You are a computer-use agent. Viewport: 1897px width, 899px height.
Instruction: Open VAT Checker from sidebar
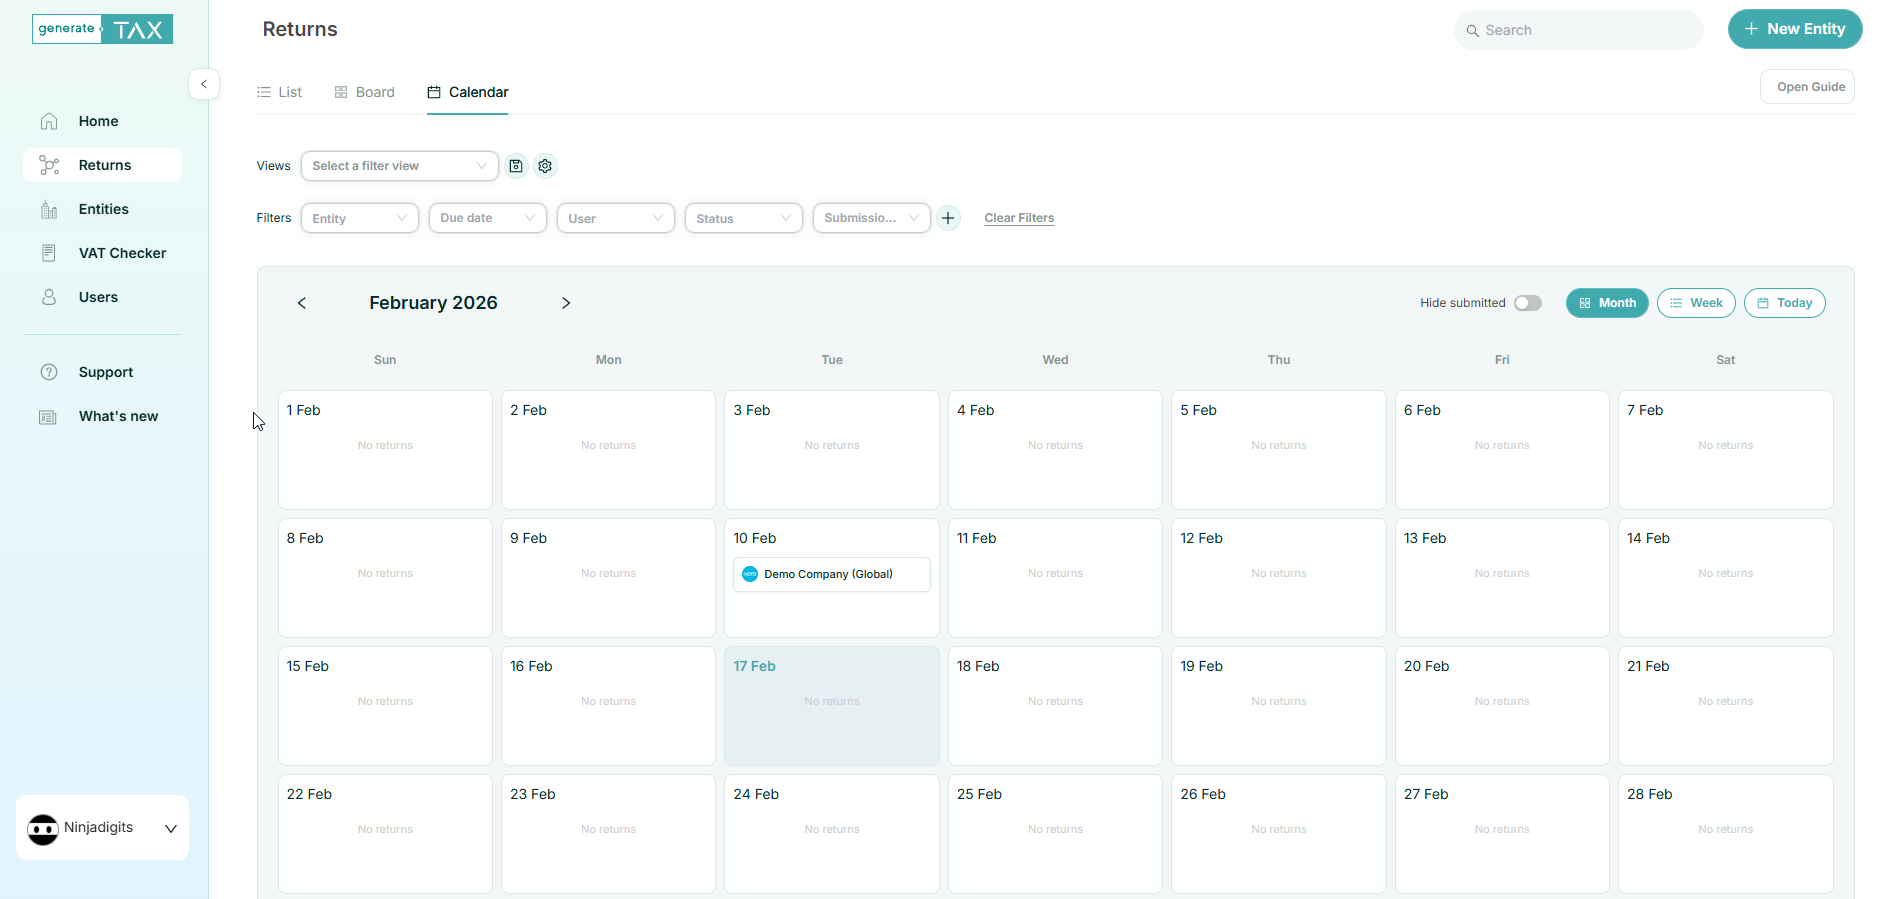pyautogui.click(x=122, y=253)
